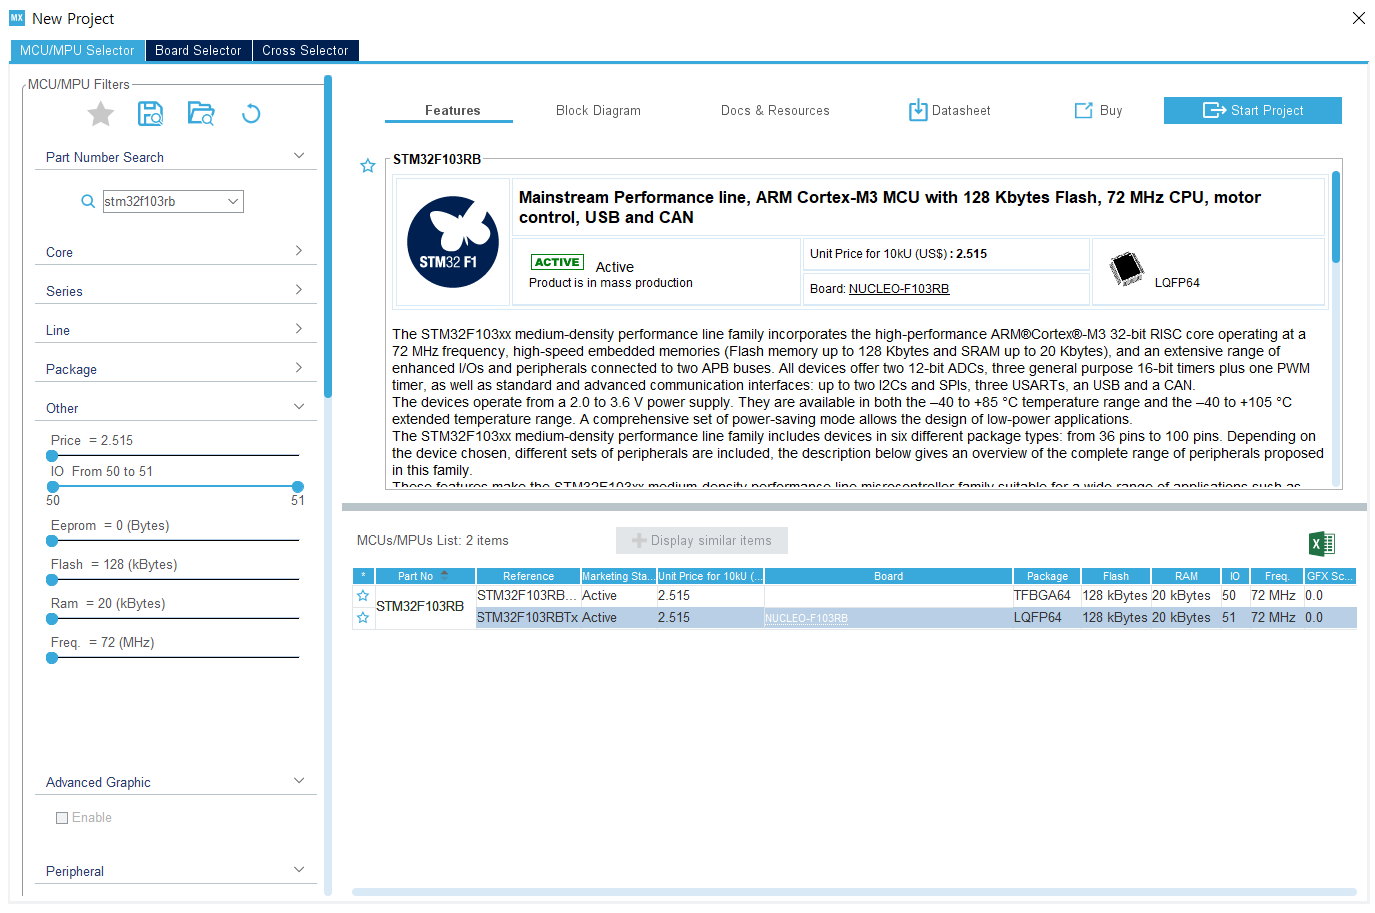Enable the Advanced Graphic checkbox
This screenshot has height=913, width=1375.
pyautogui.click(x=62, y=818)
